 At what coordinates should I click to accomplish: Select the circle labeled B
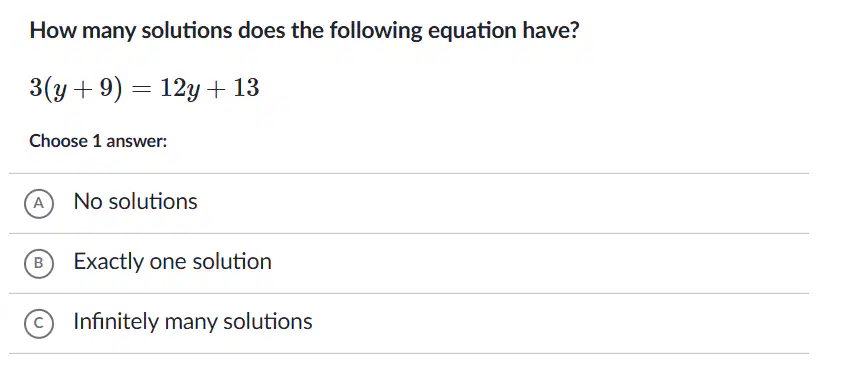tap(38, 263)
